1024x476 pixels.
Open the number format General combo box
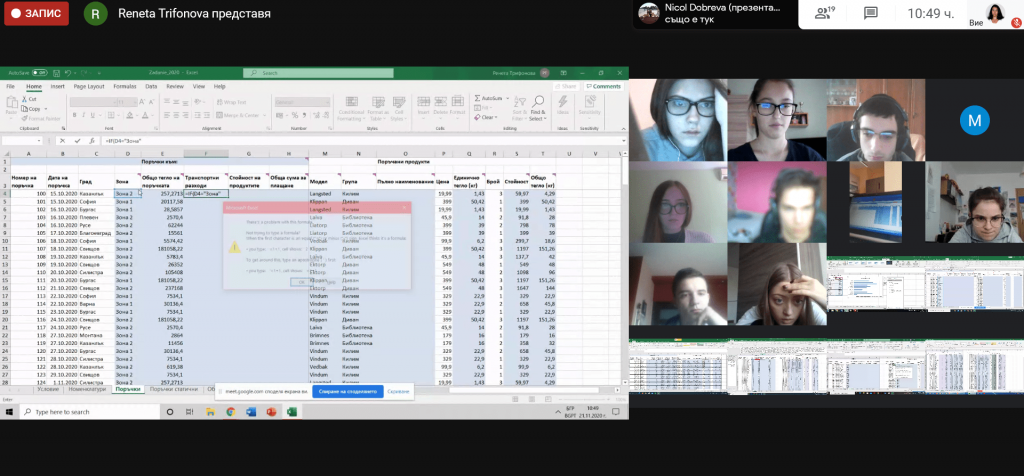(x=302, y=103)
